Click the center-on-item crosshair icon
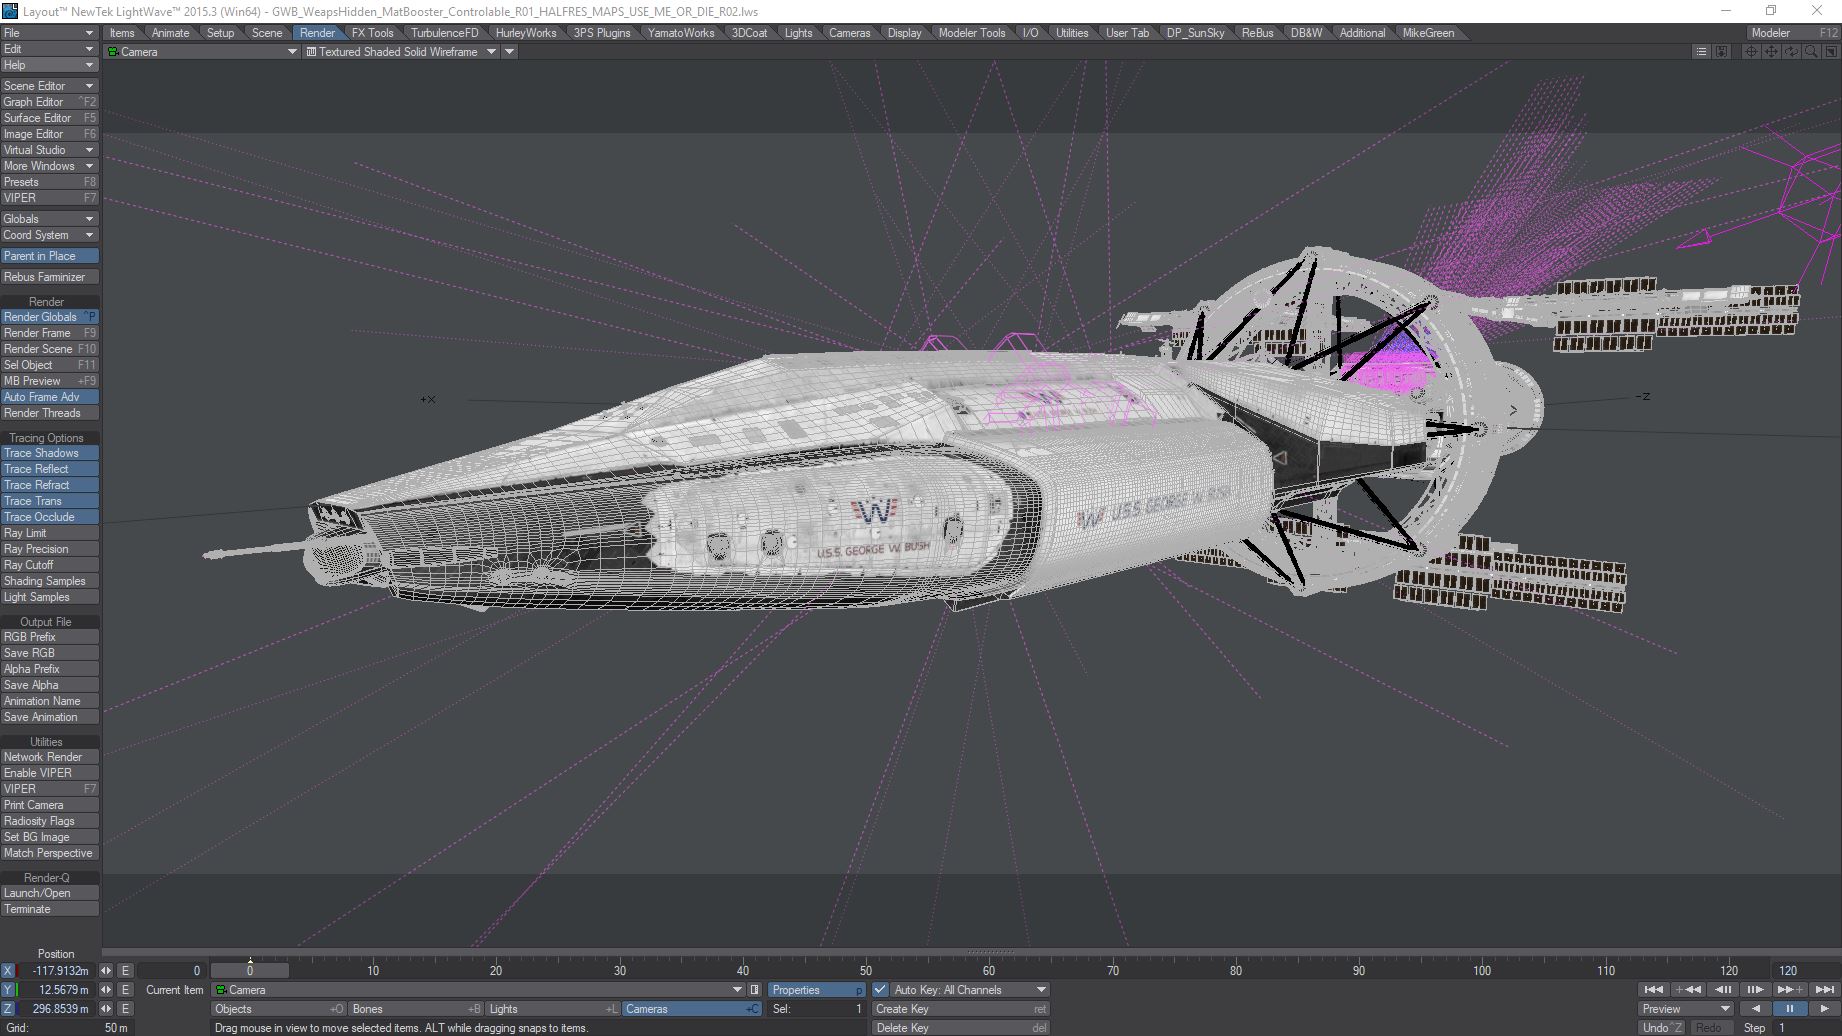This screenshot has height=1036, width=1842. (1751, 52)
